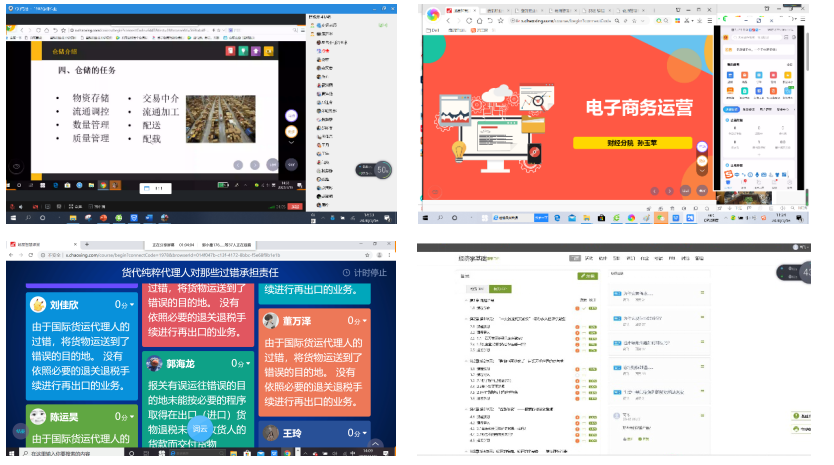Click the blue 词云 word cloud button

click(x=200, y=428)
